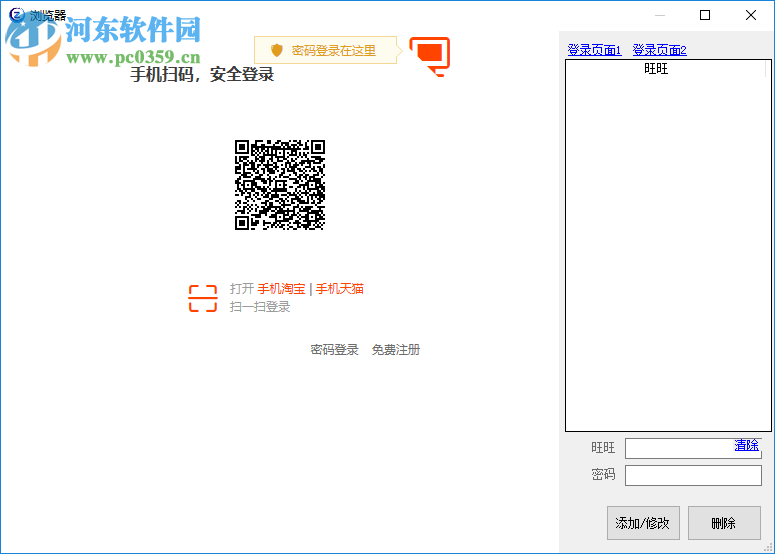This screenshot has height=554, width=775.
Task: Minimize the browser window
Action: pyautogui.click(x=660, y=15)
